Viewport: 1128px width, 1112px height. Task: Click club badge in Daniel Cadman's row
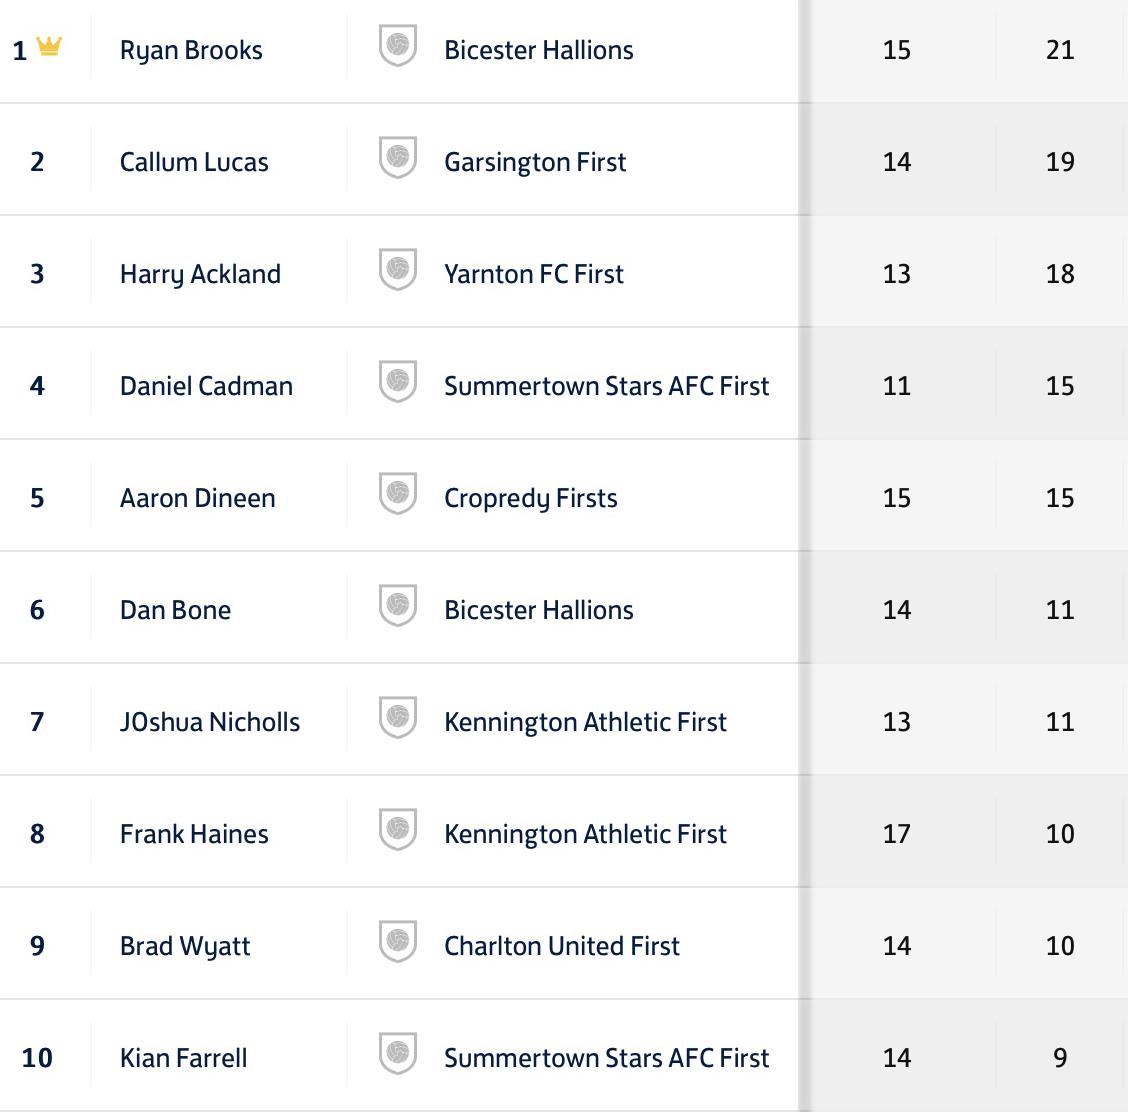point(398,383)
